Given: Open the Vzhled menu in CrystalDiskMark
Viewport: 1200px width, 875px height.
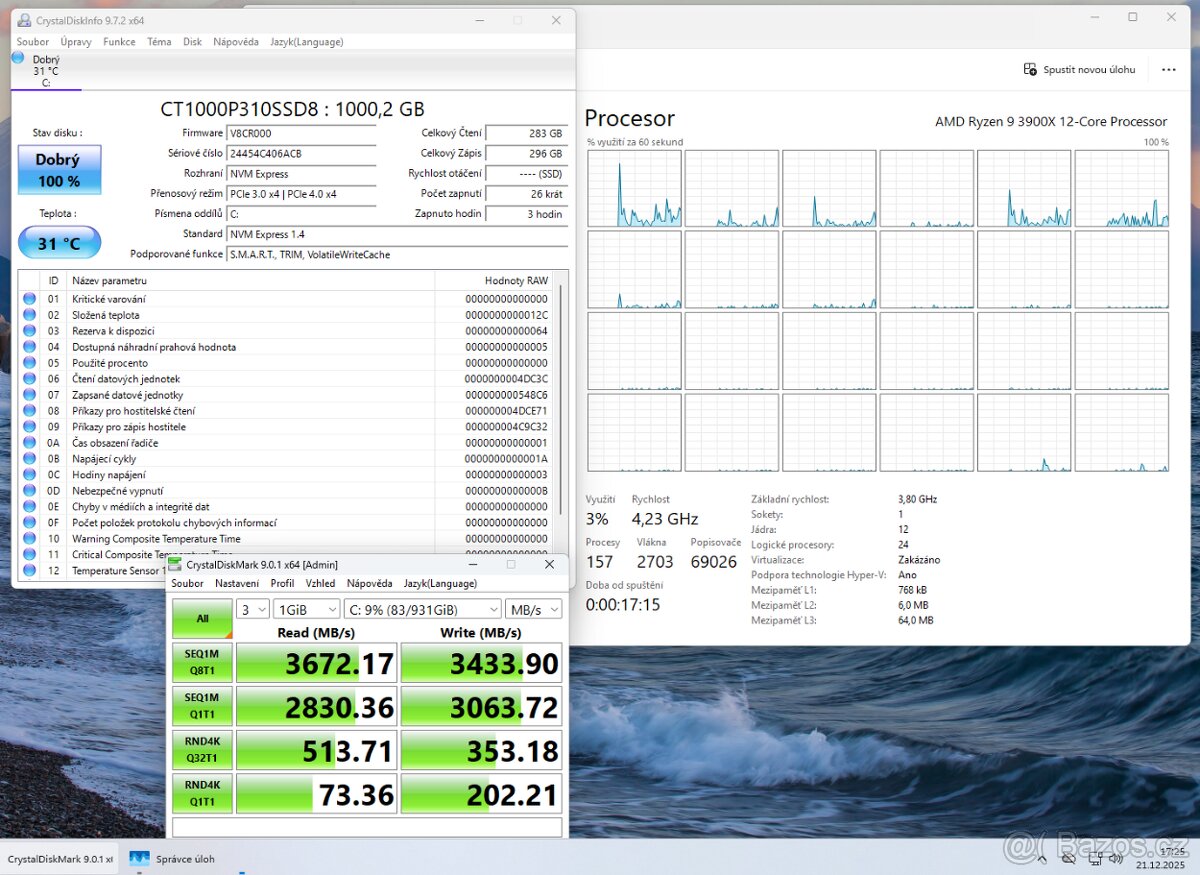Looking at the screenshot, I should point(320,583).
